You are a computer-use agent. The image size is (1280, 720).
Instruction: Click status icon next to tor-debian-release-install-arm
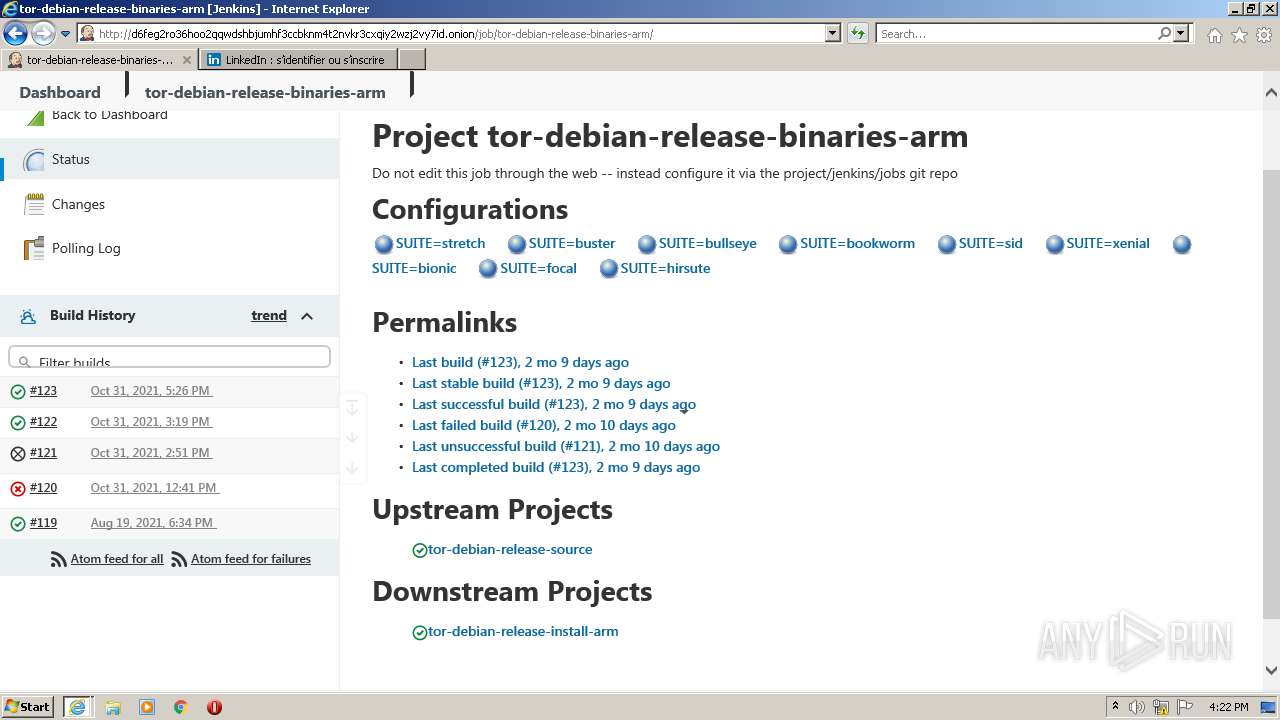pos(420,632)
